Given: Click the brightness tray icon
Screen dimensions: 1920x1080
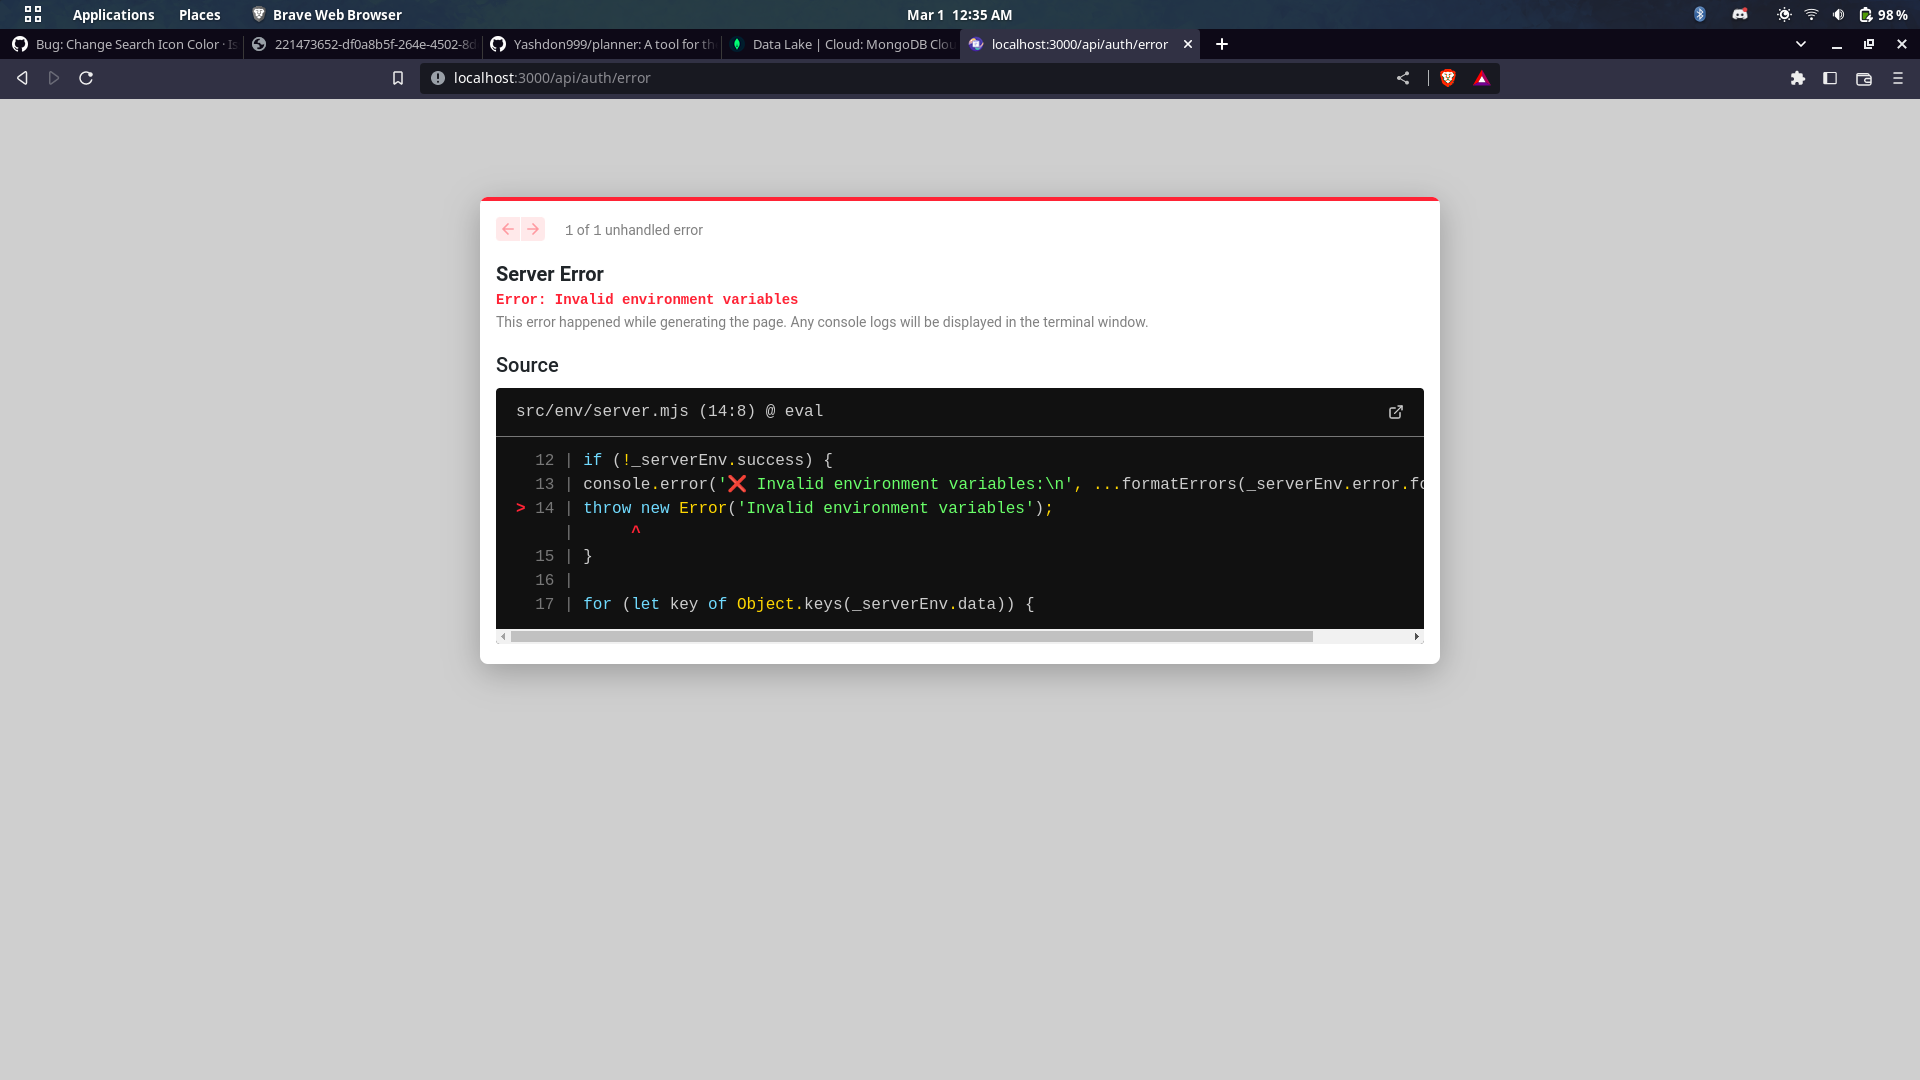Looking at the screenshot, I should 1784,14.
